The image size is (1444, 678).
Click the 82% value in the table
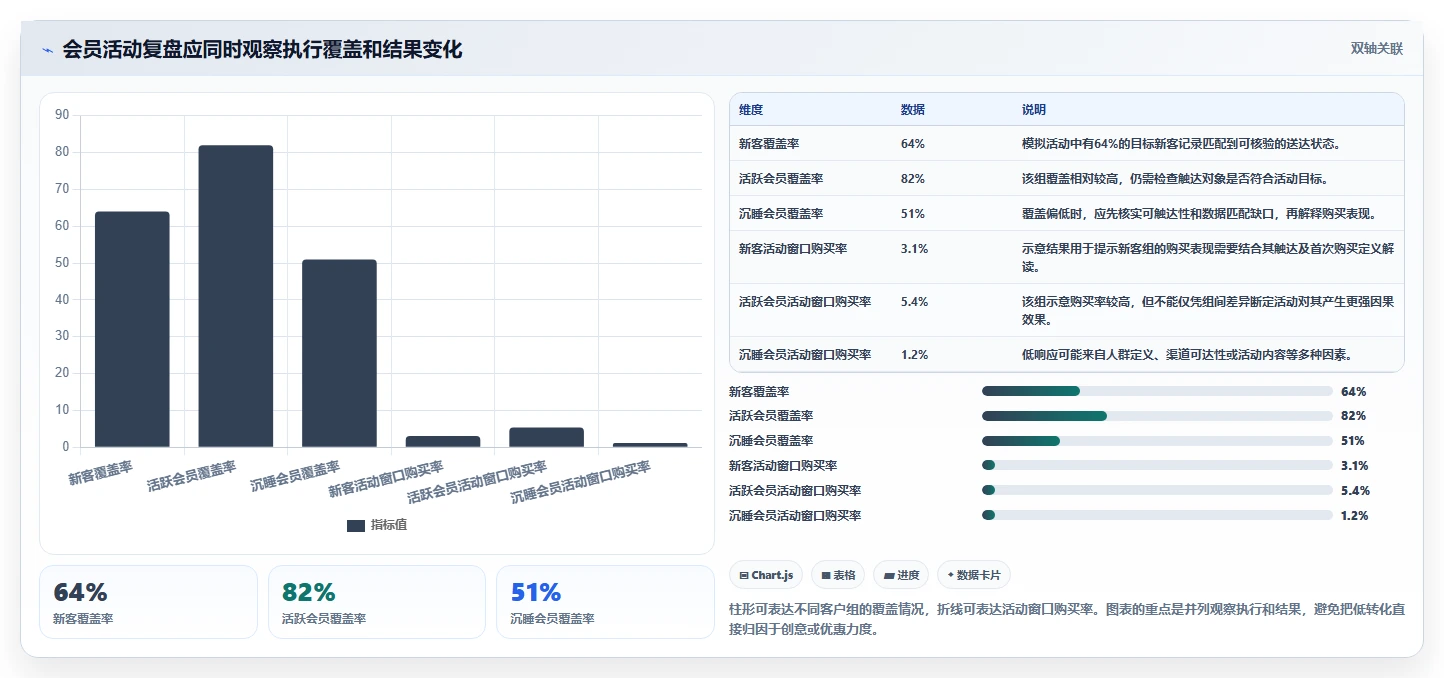[x=913, y=178]
